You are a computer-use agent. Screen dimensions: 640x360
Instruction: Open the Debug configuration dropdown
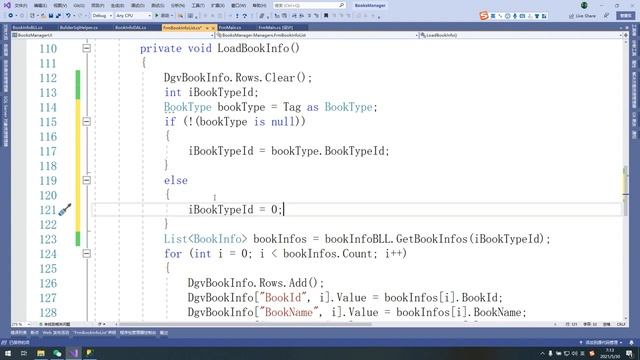tap(102, 16)
